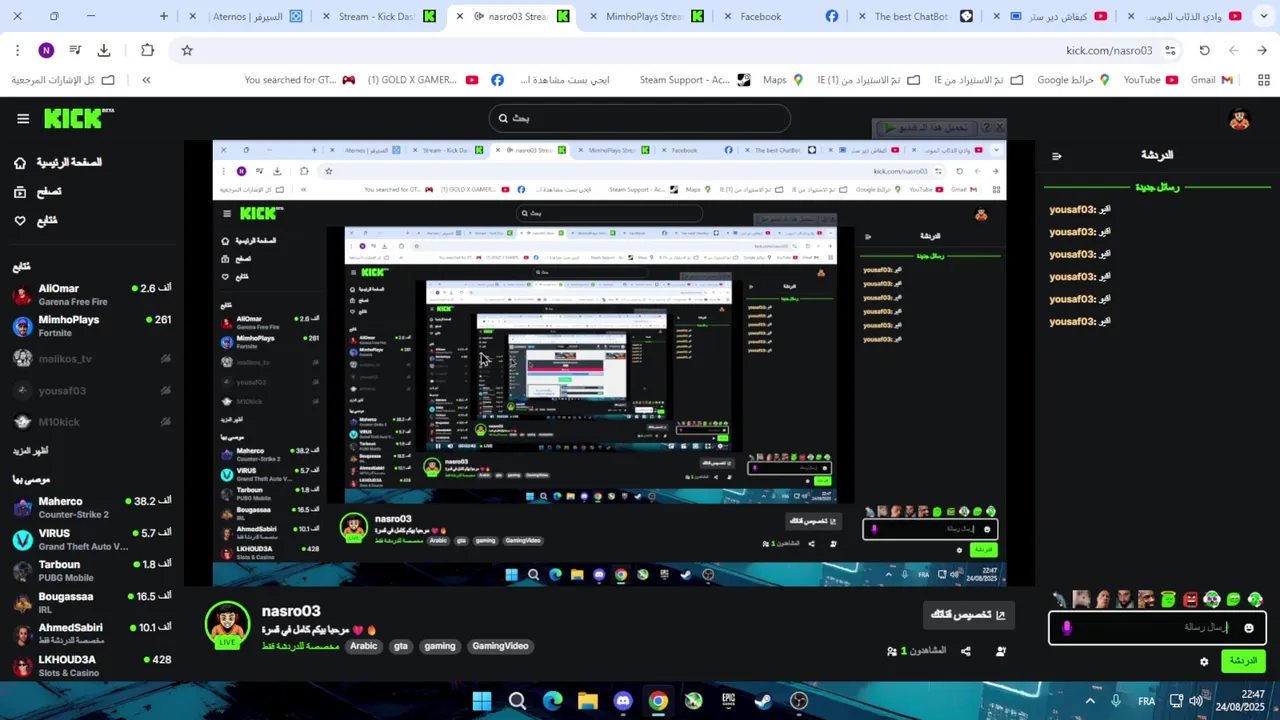Expand أظهر المزيد in following list
Image resolution: width=1280 pixels, height=720 pixels.
[29, 451]
